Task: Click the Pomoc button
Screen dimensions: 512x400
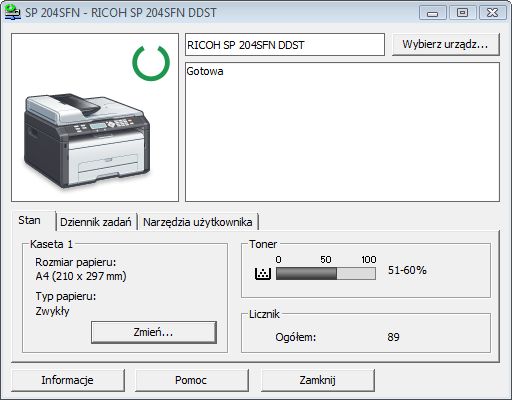Action: [191, 380]
